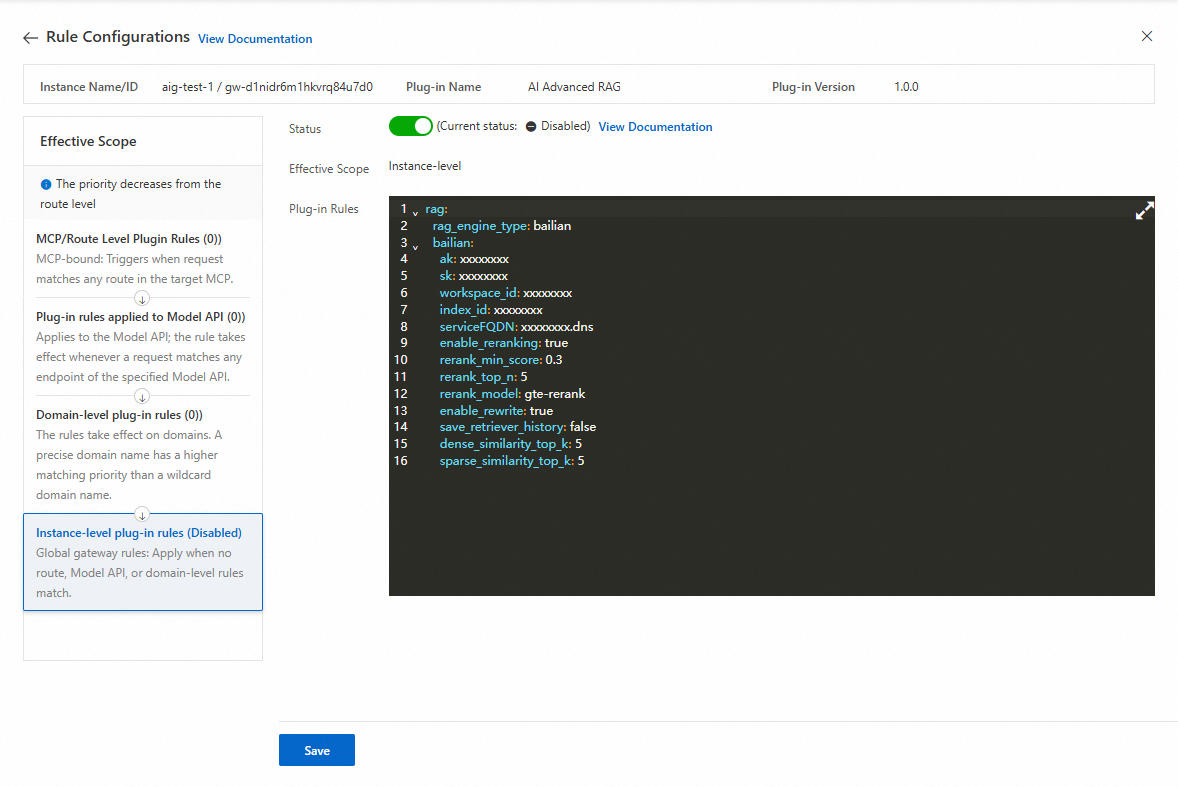The width and height of the screenshot is (1178, 787).
Task: Select Instance-level plug-in rules (Disabled)
Action: (x=143, y=562)
